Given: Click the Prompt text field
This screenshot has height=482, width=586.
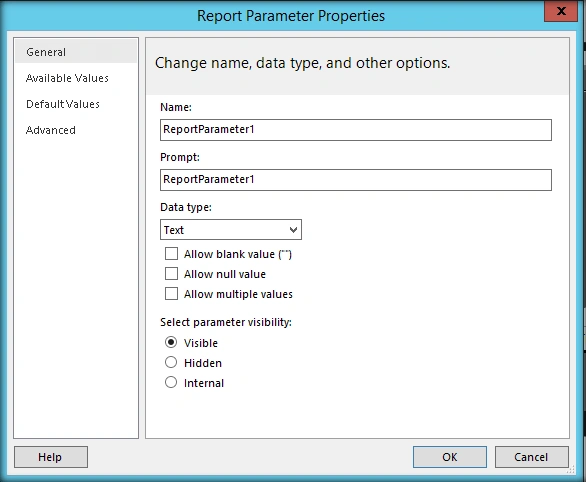Looking at the screenshot, I should click(x=356, y=180).
